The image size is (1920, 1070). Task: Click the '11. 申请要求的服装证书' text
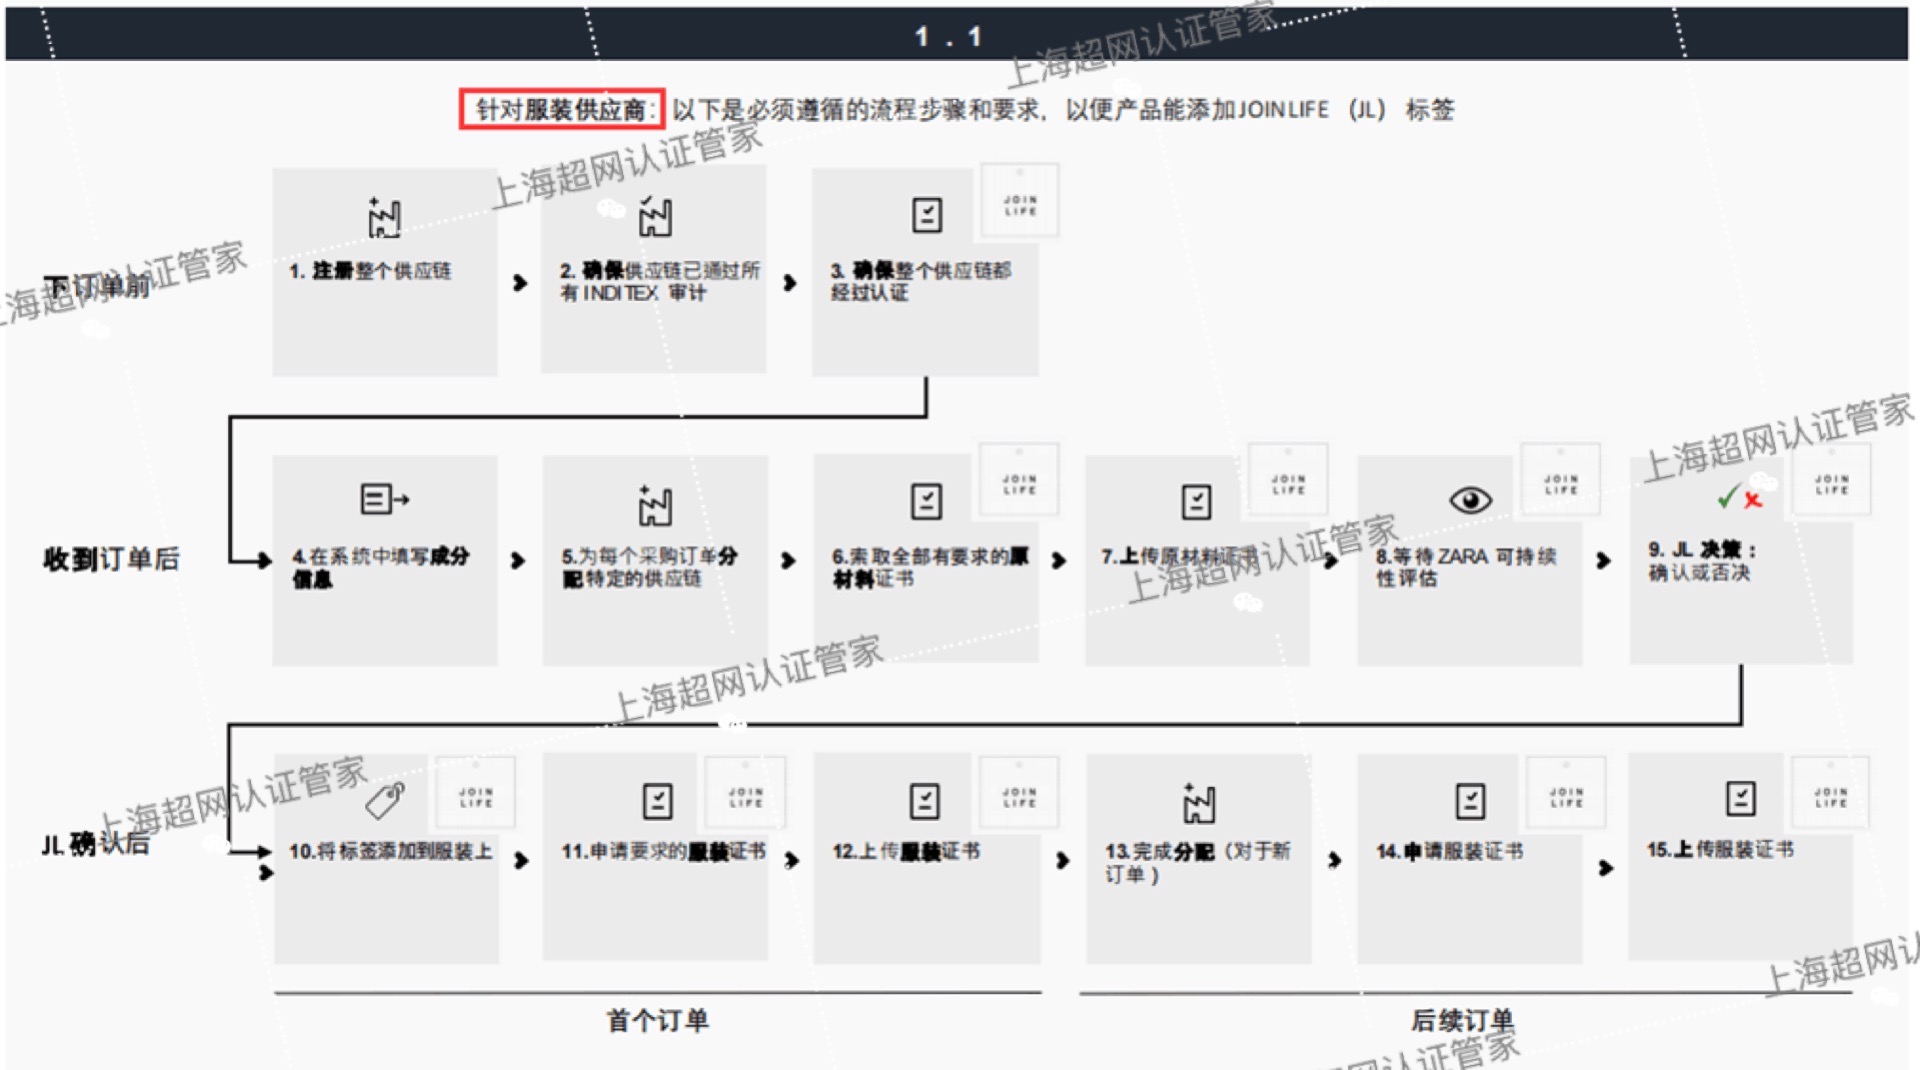663,851
